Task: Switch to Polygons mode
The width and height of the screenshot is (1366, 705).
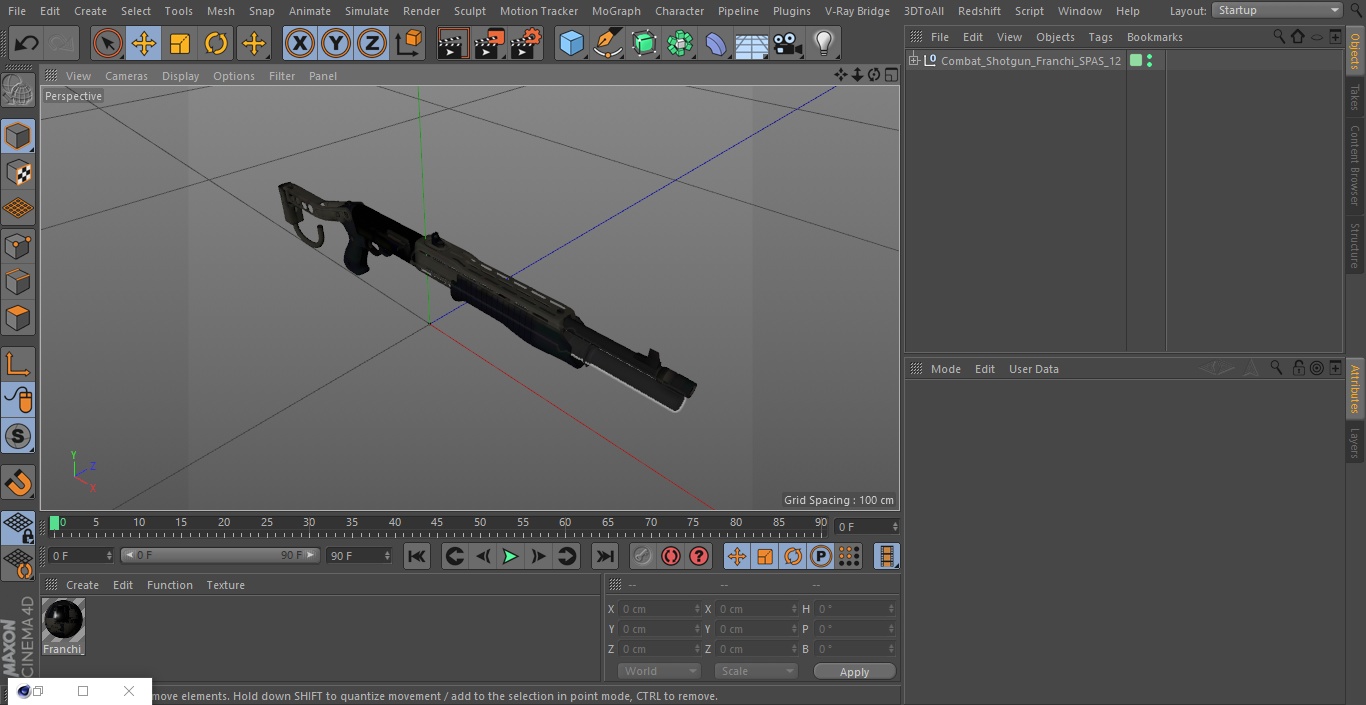Action: (18, 318)
